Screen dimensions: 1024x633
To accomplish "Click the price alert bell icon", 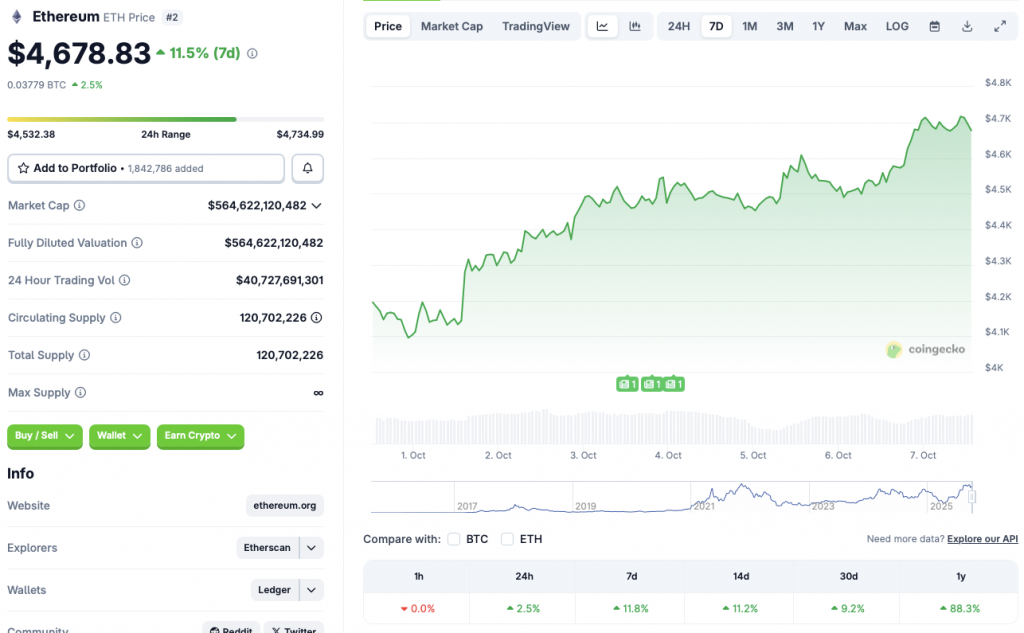I will coord(307,168).
